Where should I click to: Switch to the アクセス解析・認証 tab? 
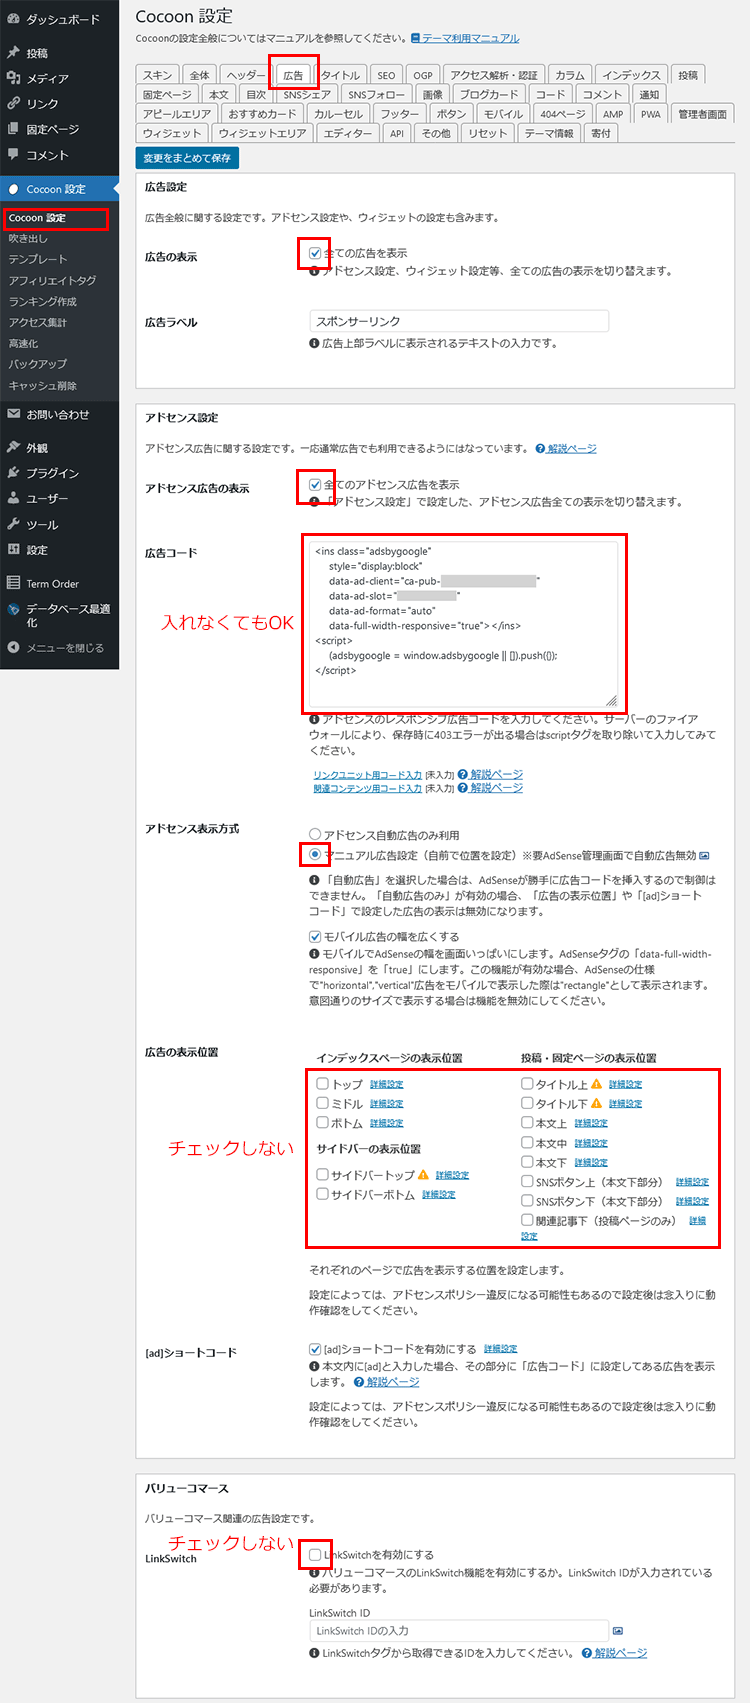pos(494,75)
